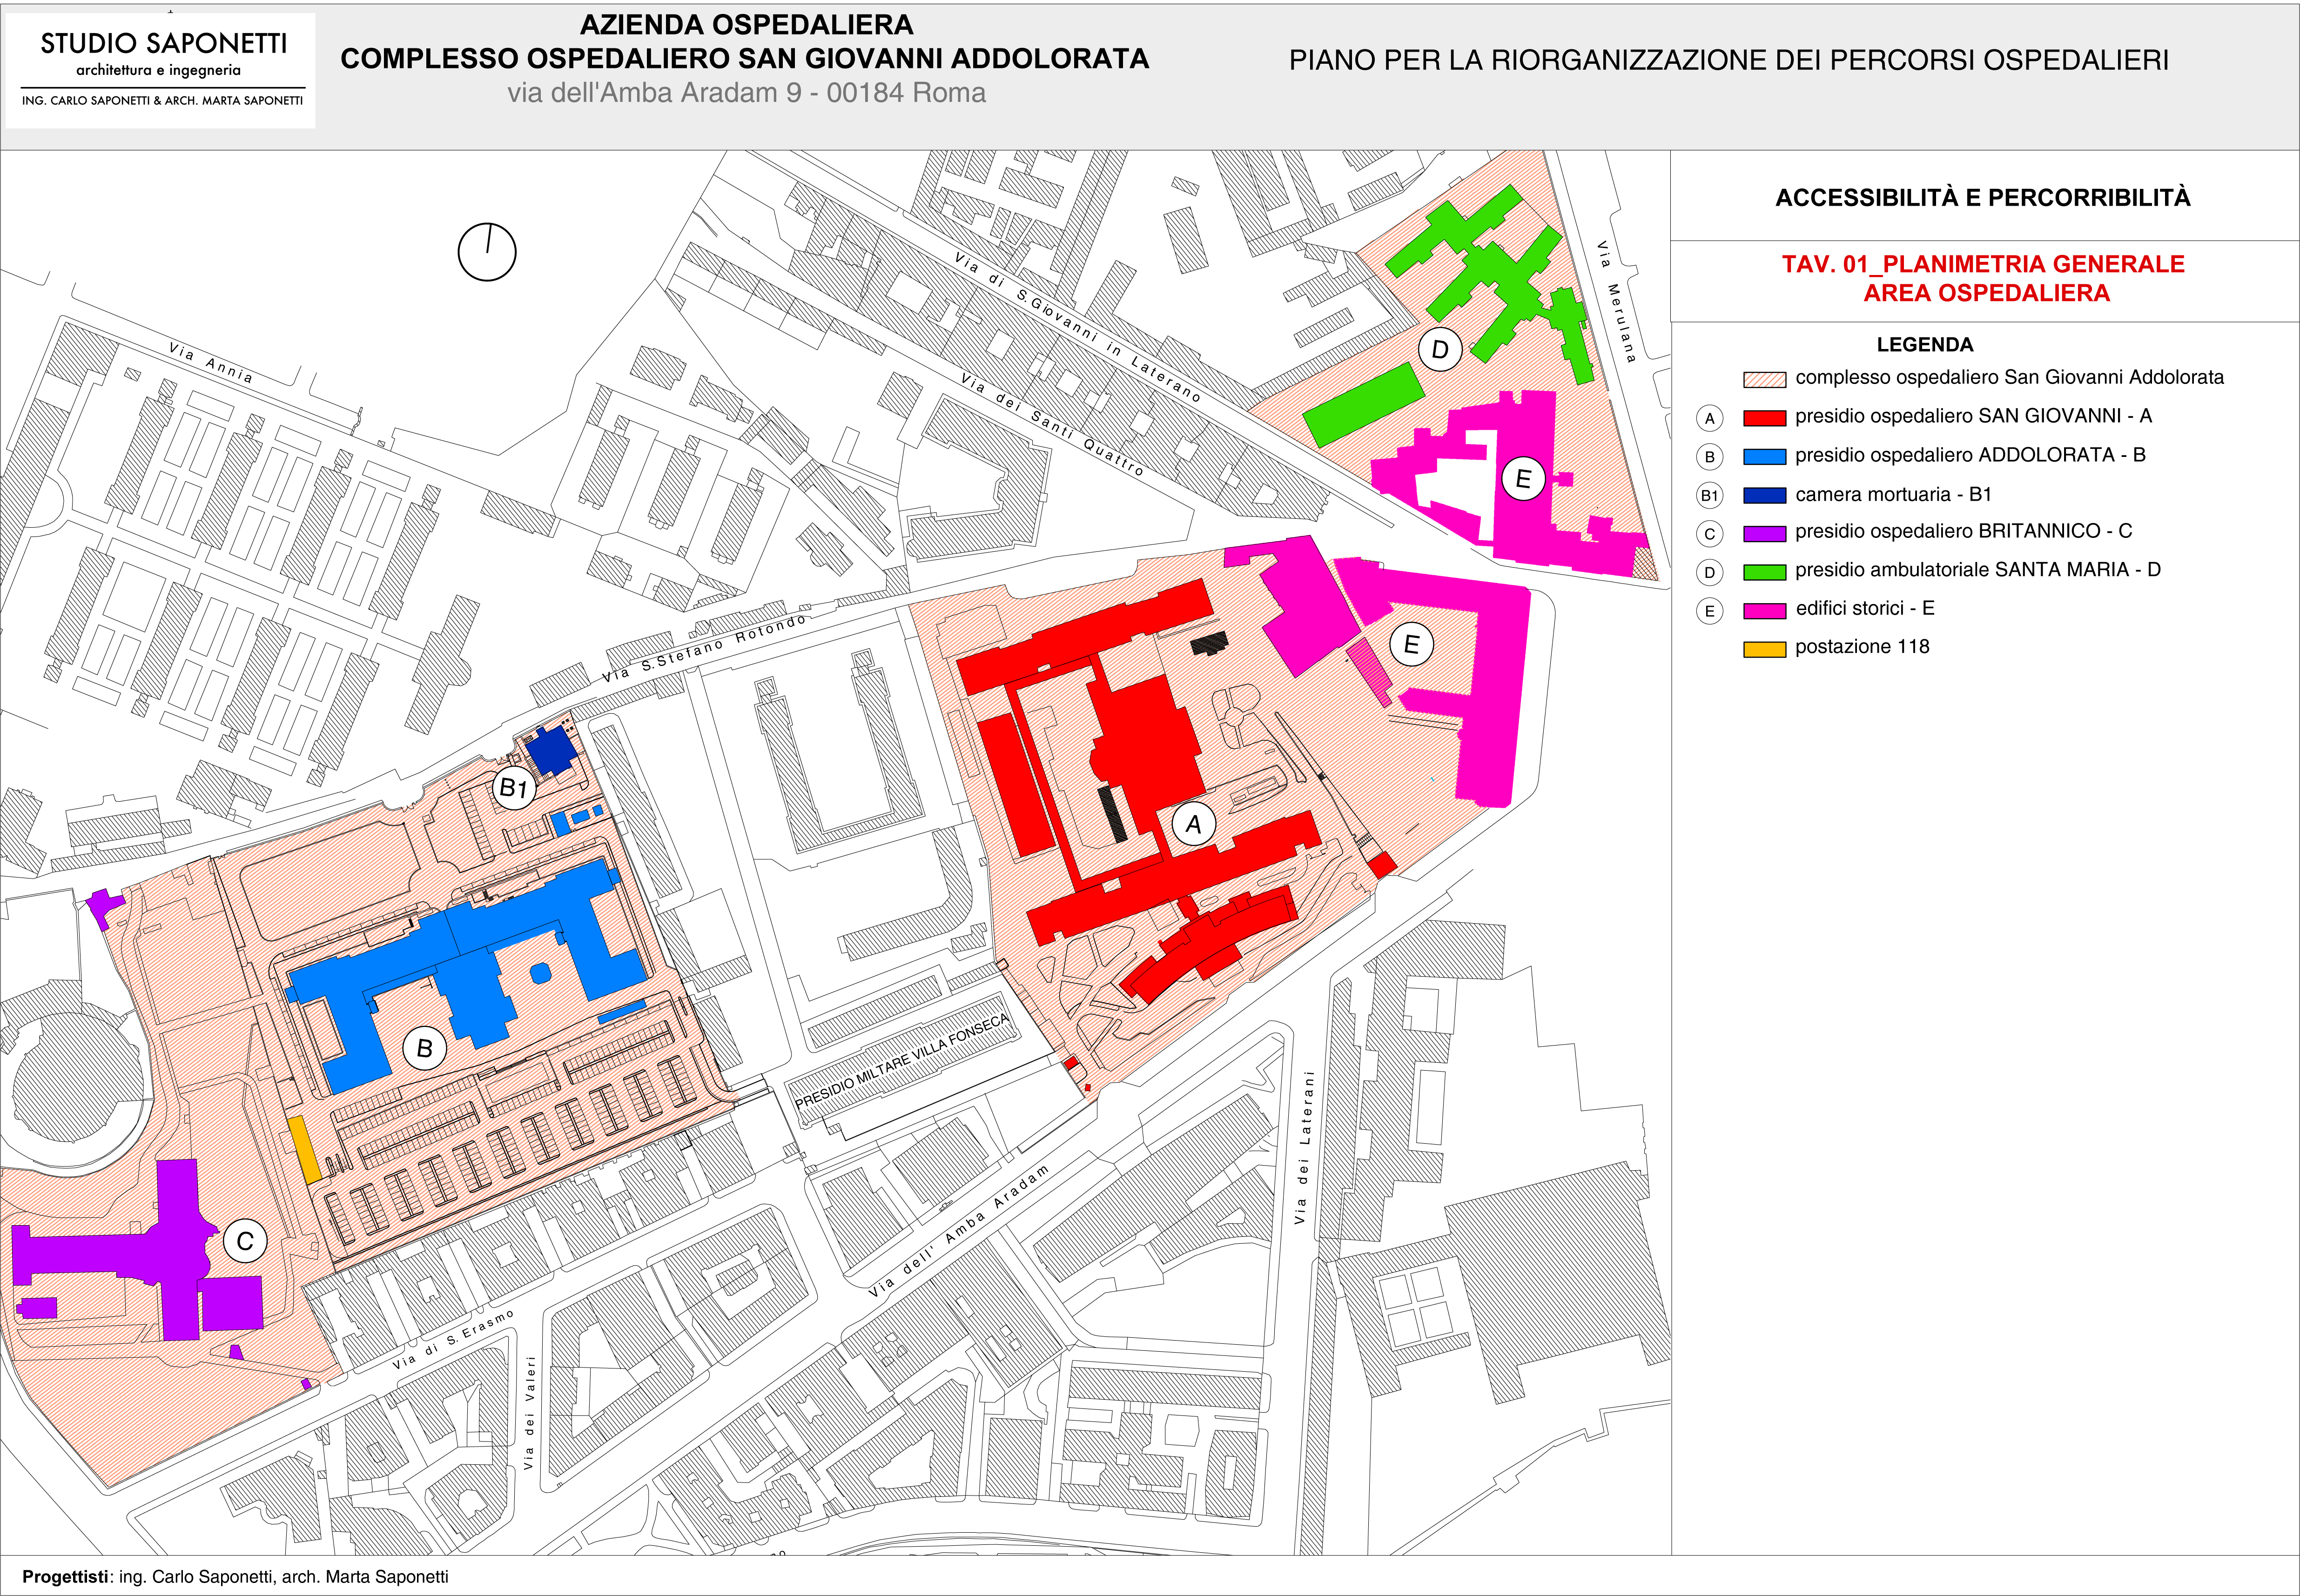Click the legend text 'presidio ospedaliero BRITANNICO - C'
This screenshot has width=2300, height=1596.
(1963, 531)
